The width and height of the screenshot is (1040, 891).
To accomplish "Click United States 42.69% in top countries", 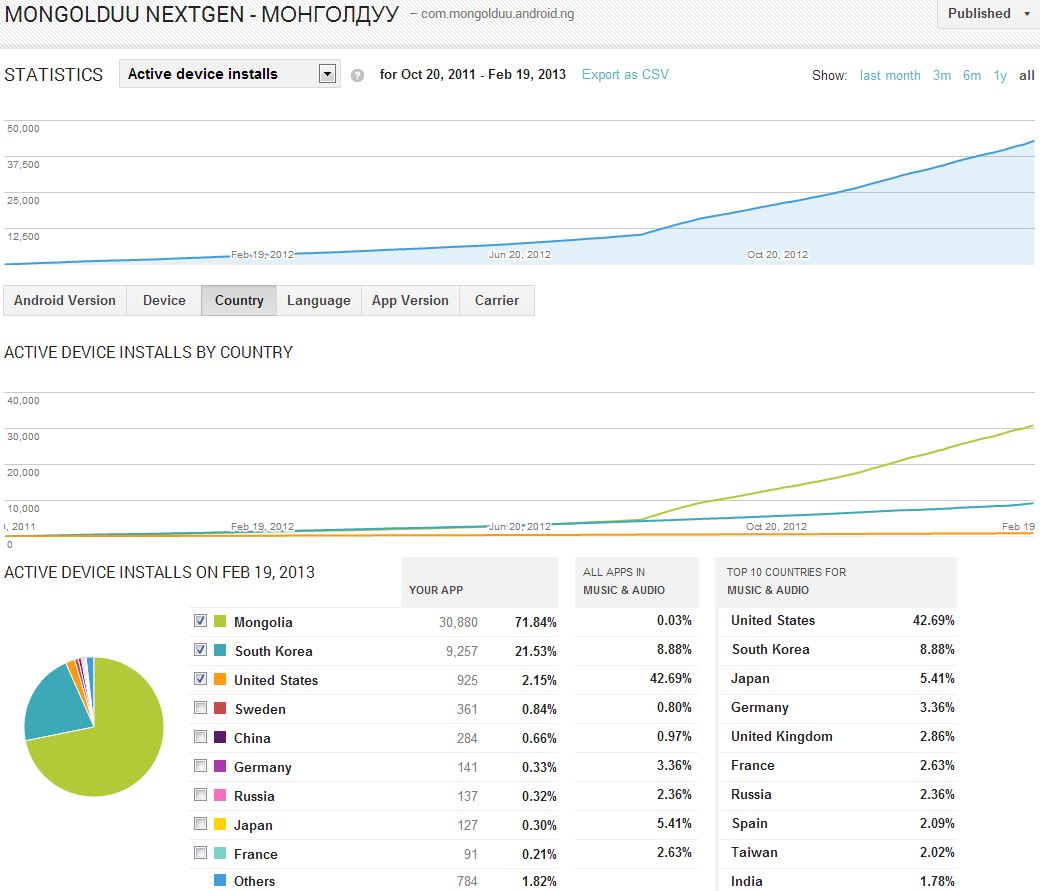I will [x=933, y=620].
